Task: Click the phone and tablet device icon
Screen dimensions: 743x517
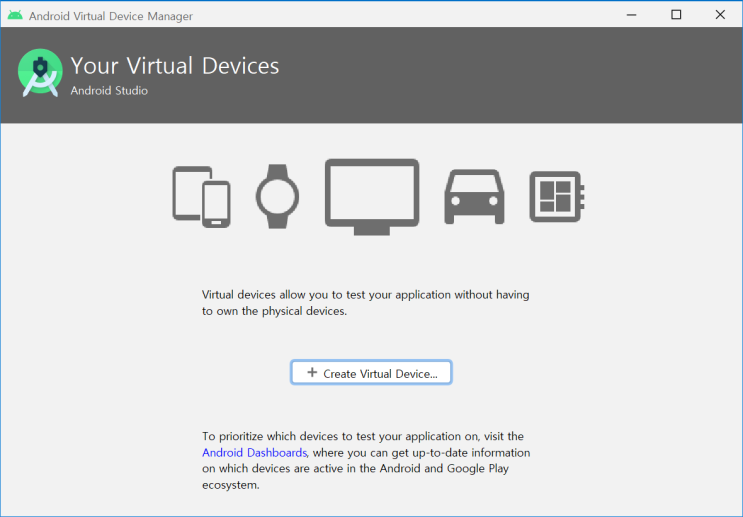Action: 201,197
